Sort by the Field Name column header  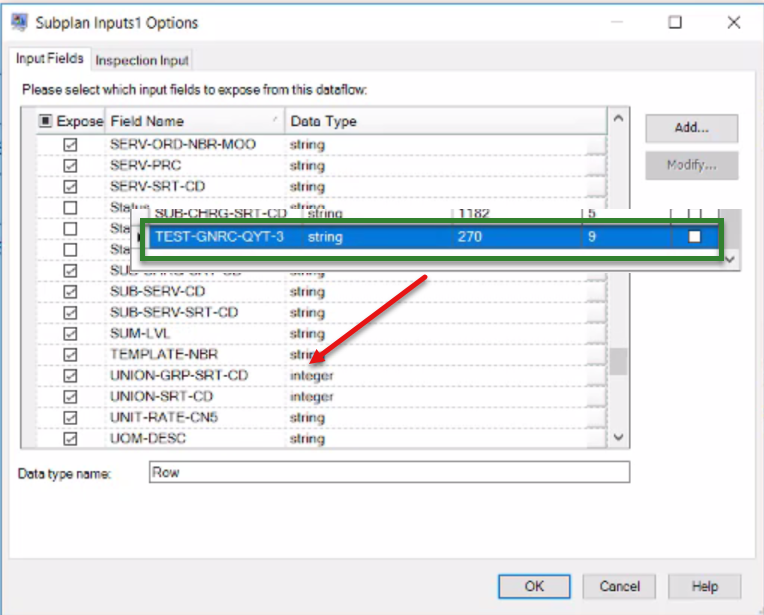tap(195, 121)
